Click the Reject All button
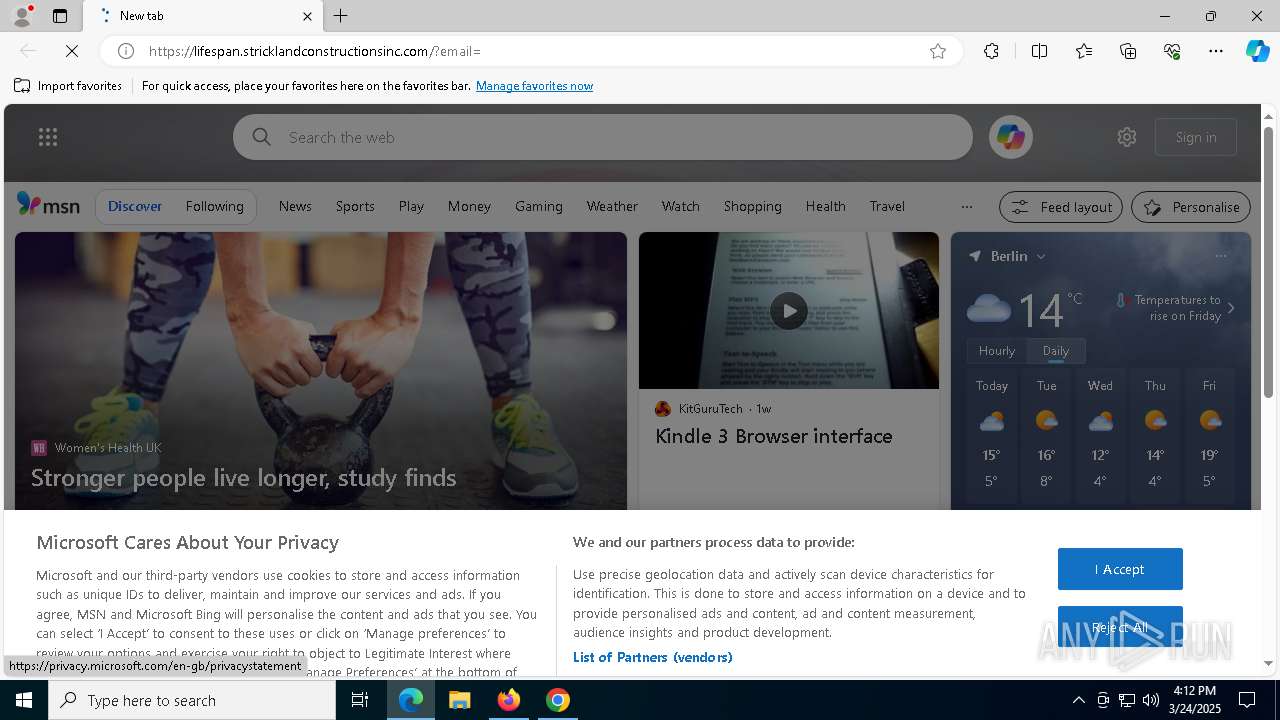Screen dimensions: 1280x720 [x=1120, y=628]
